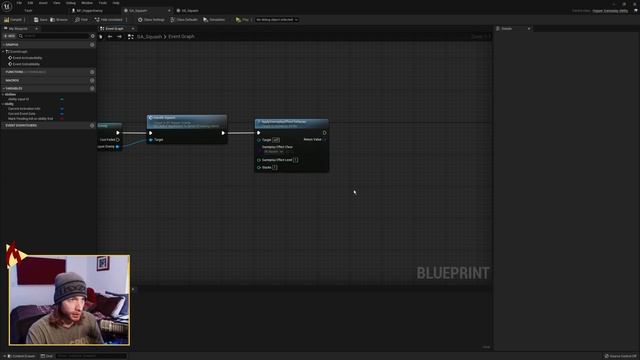Switch to the BP_ blueprint tab

(x=90, y=11)
